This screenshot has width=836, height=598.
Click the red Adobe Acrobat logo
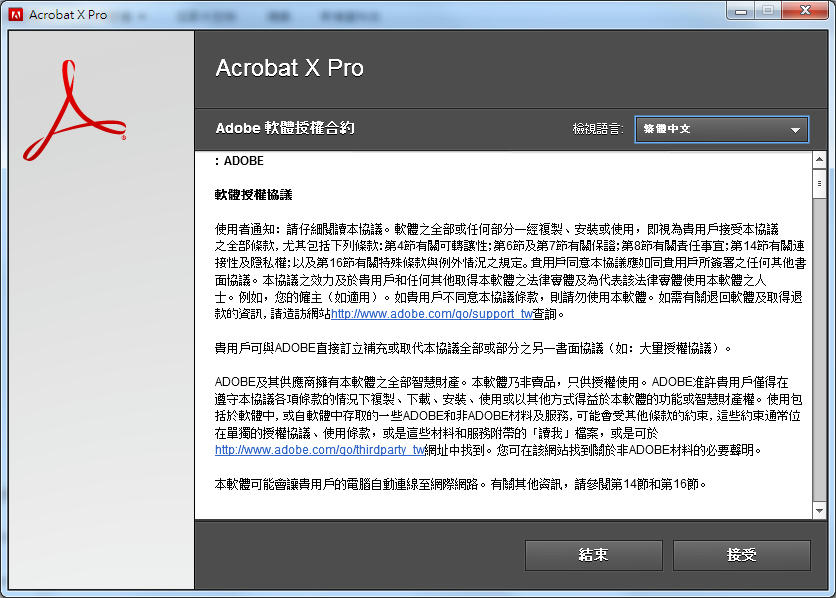coord(74,110)
